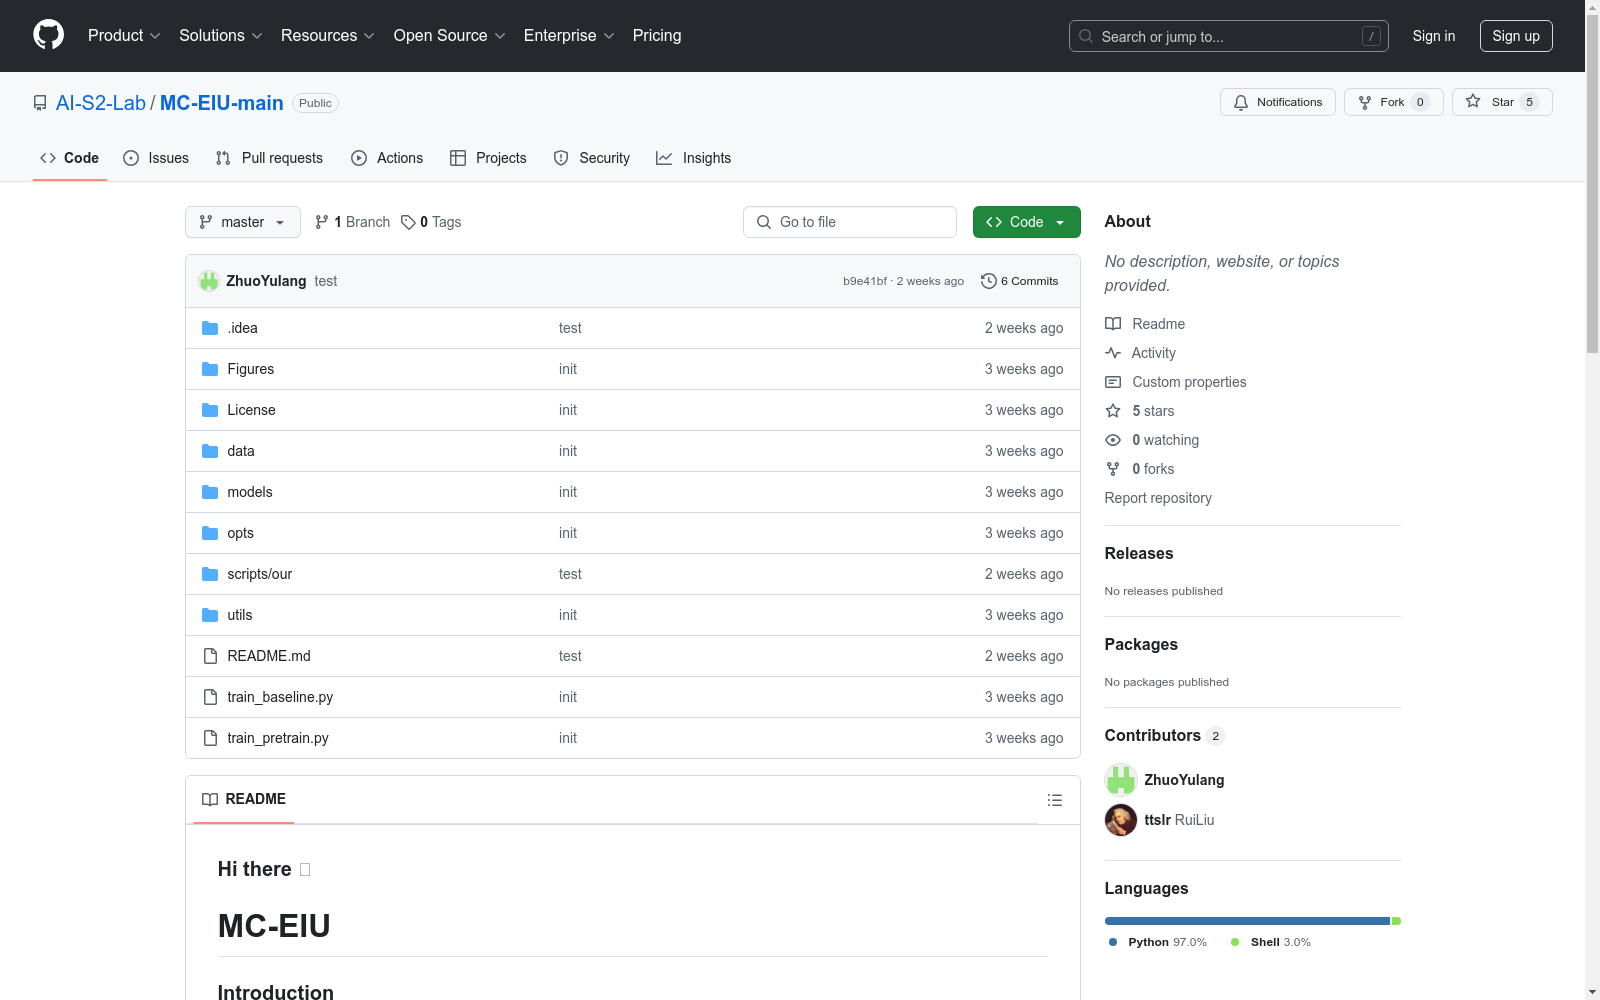The image size is (1600, 1000).
Task: Open Custom properties in About
Action: pos(1176,382)
